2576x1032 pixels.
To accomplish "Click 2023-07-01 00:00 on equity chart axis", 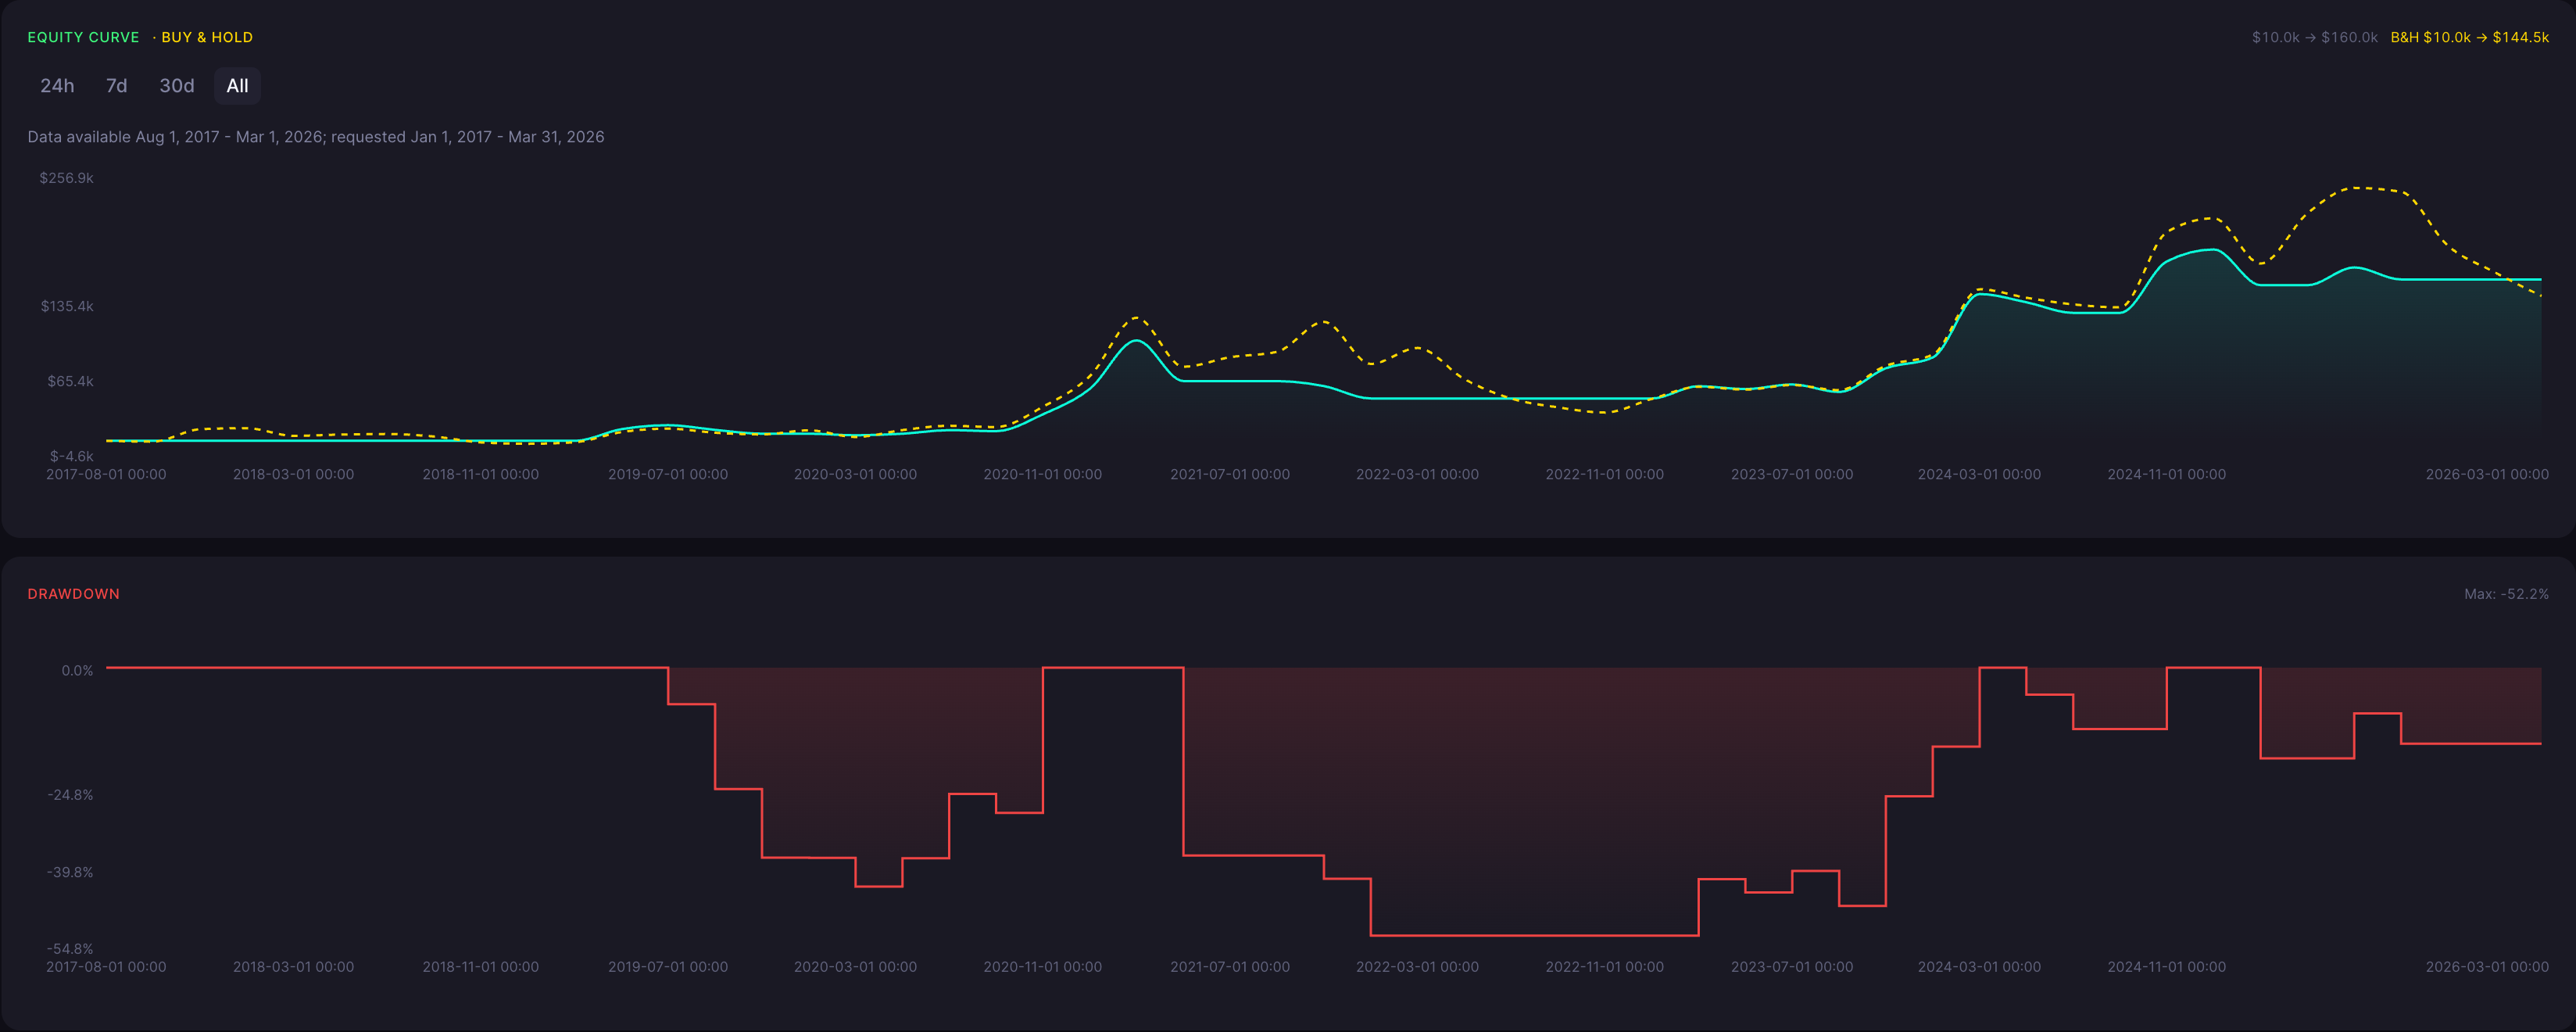I will 1792,474.
